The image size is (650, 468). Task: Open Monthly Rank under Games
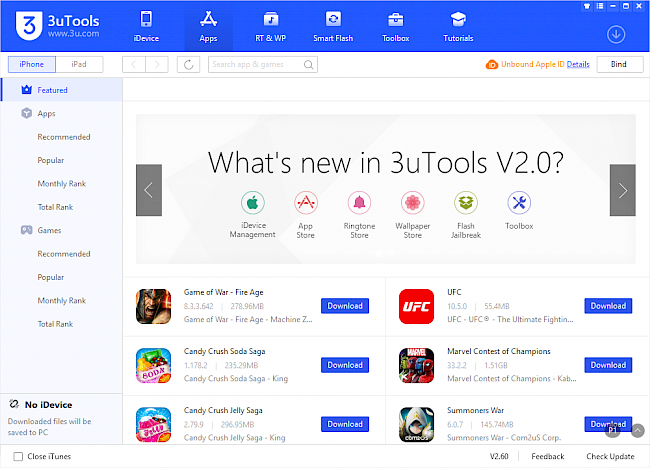[62, 301]
